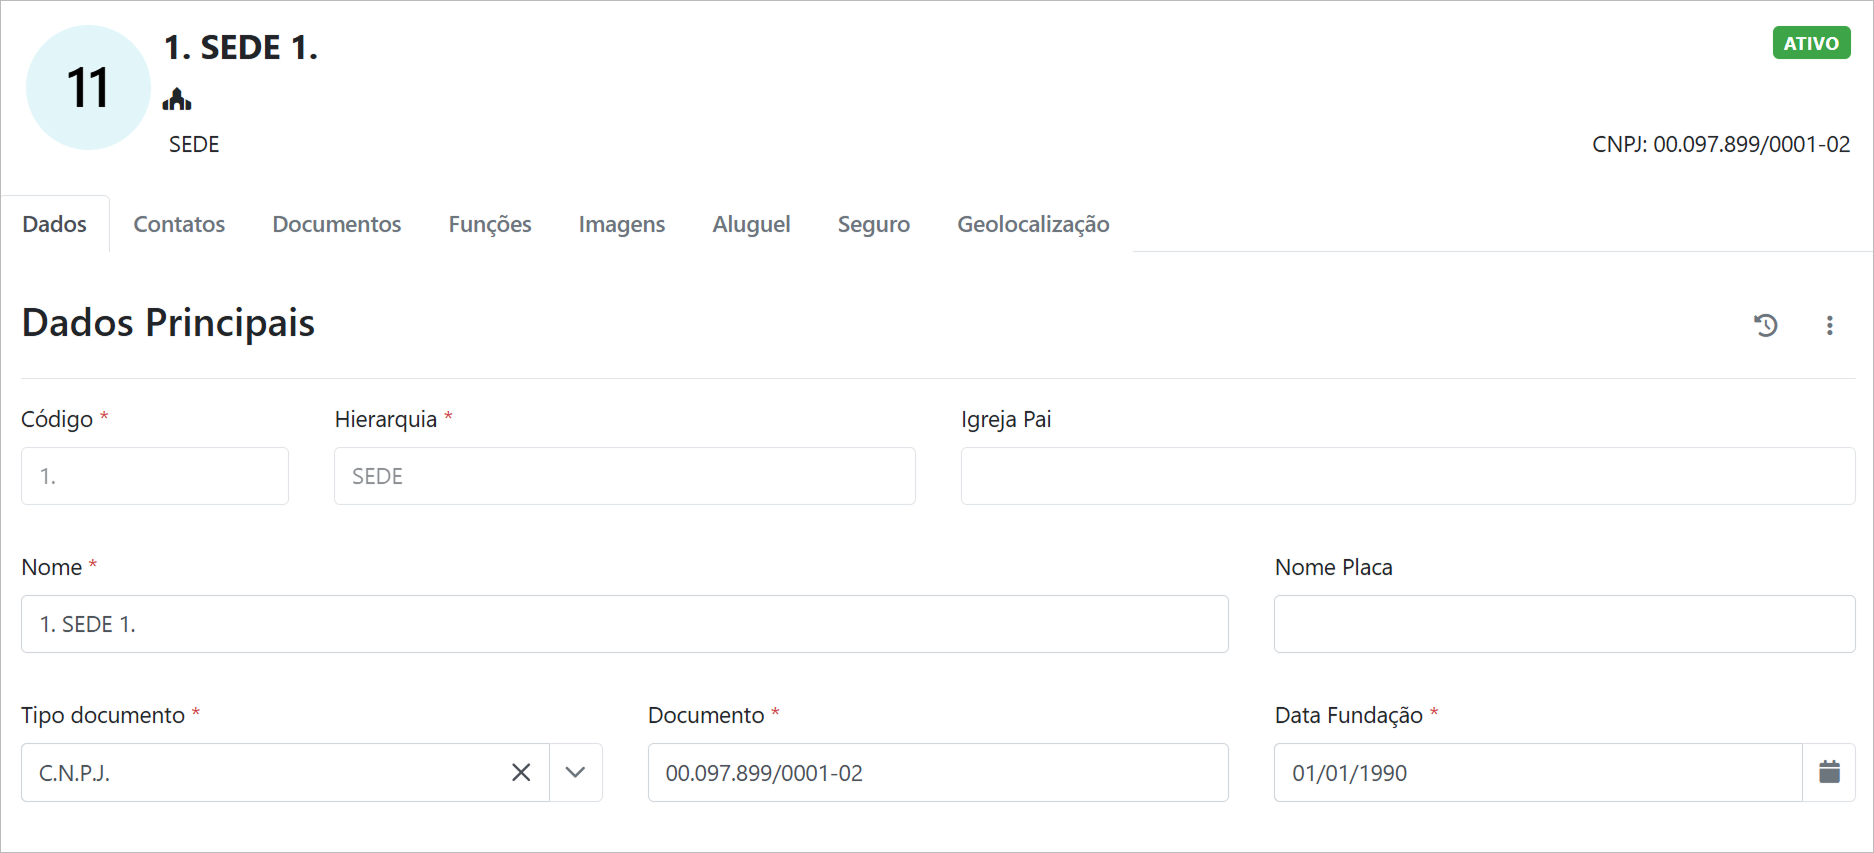Focus the Nome Placa field

point(1564,624)
